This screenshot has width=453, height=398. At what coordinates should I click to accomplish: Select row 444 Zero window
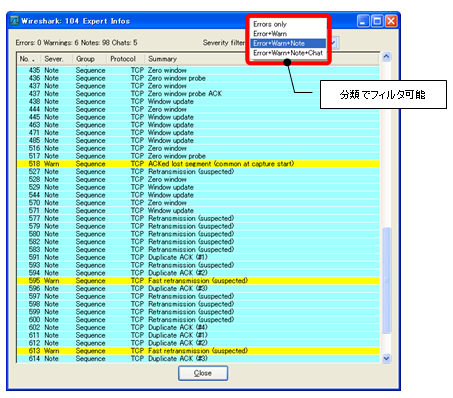[198, 109]
